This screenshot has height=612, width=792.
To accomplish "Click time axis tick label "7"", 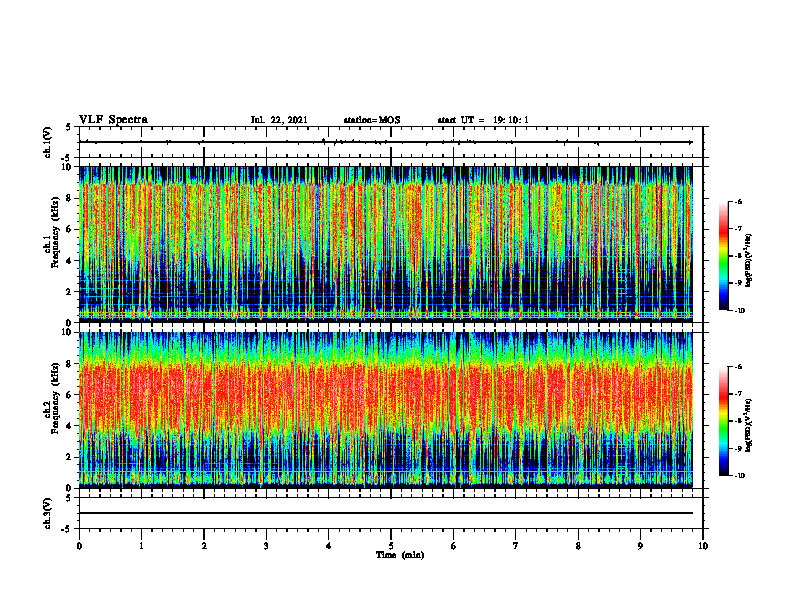I will tap(516, 546).
